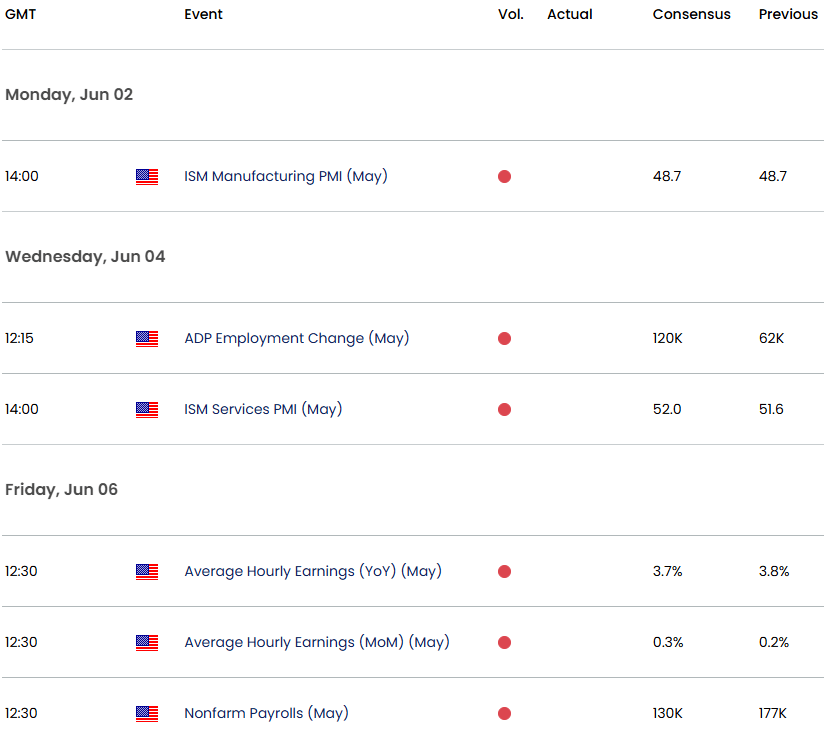The height and width of the screenshot is (740, 824).
Task: Expand the Wednesday, Jun 04 section
Action: click(x=85, y=256)
